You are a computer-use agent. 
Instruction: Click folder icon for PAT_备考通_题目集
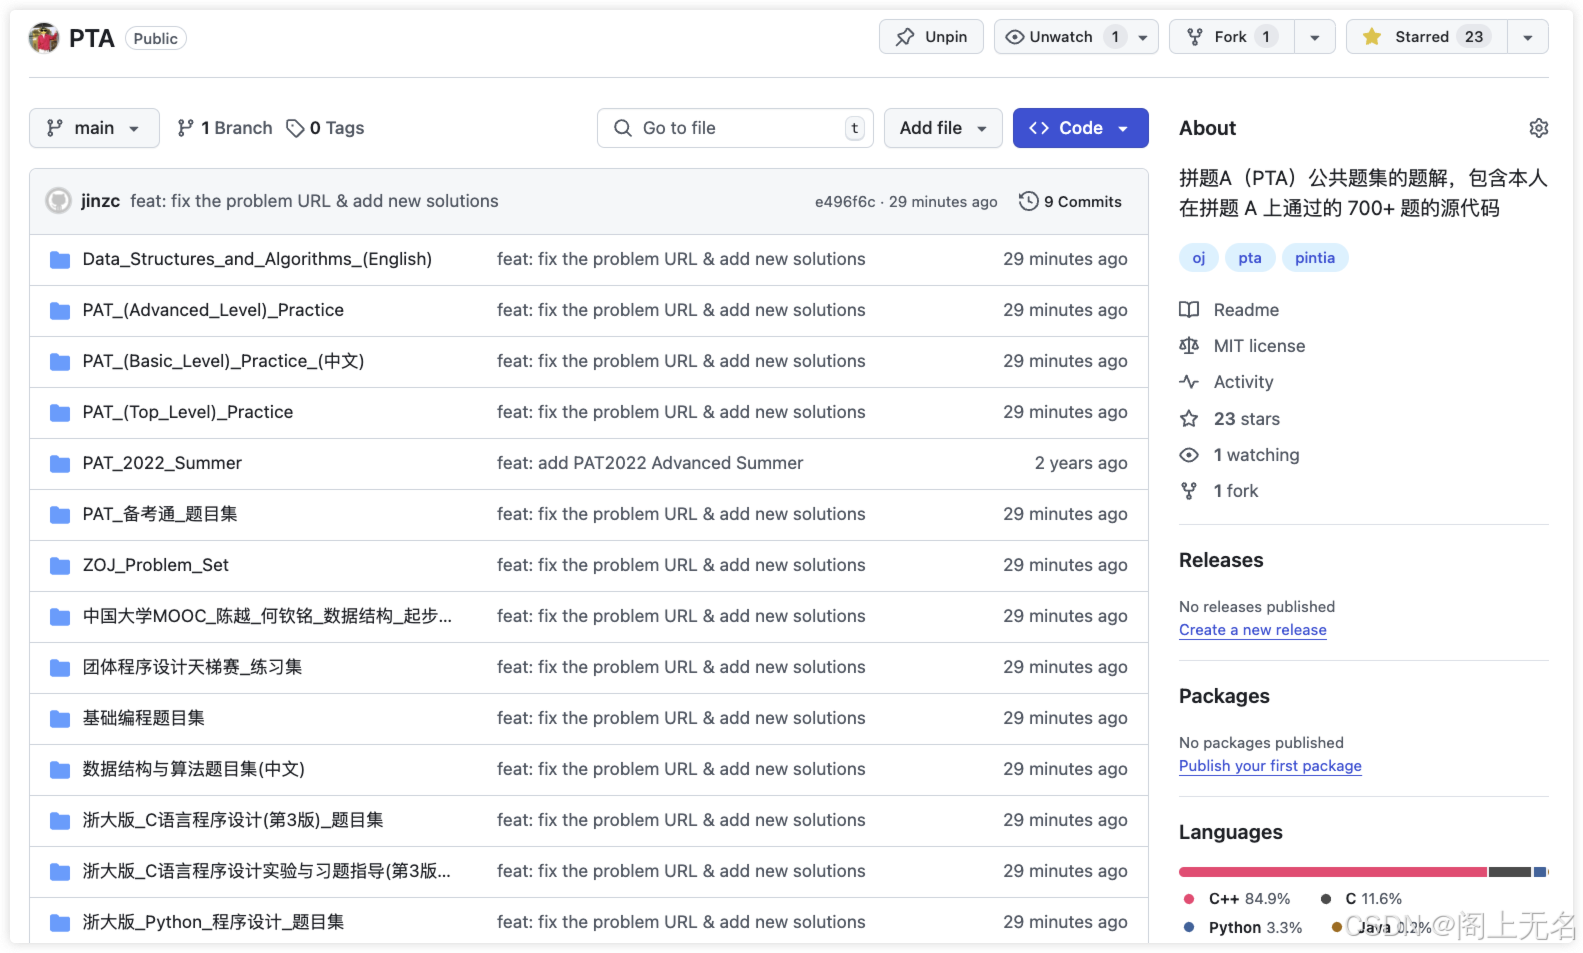click(x=60, y=515)
